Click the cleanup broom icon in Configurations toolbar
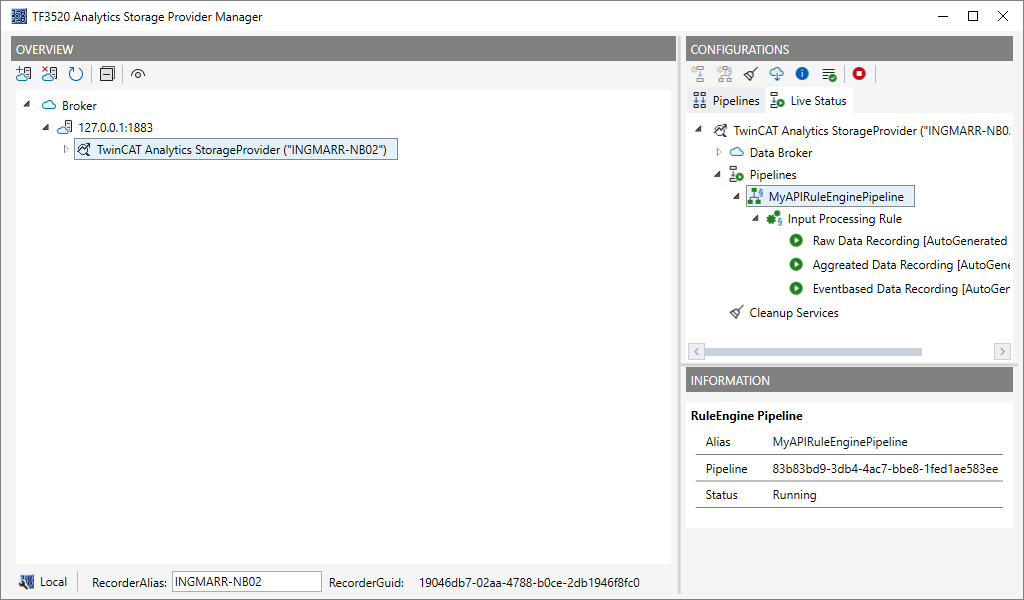Image resolution: width=1024 pixels, height=600 pixels. point(750,74)
